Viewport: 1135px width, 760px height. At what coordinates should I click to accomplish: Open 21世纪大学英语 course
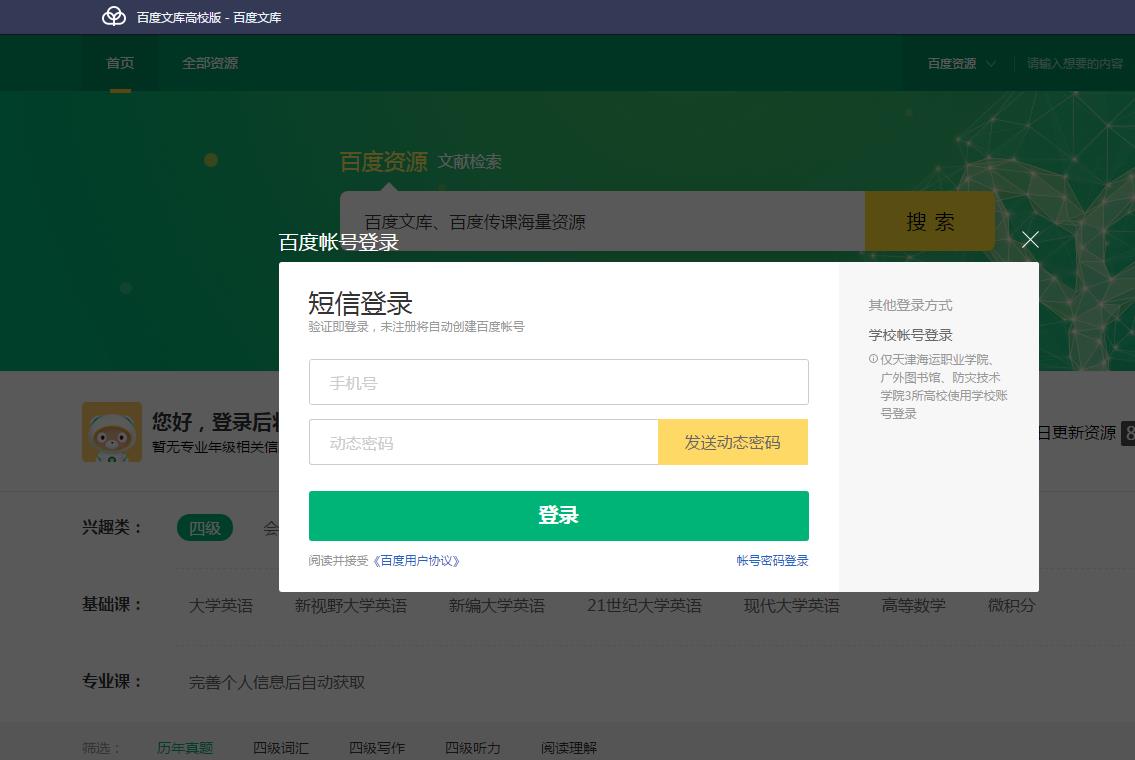pos(644,606)
